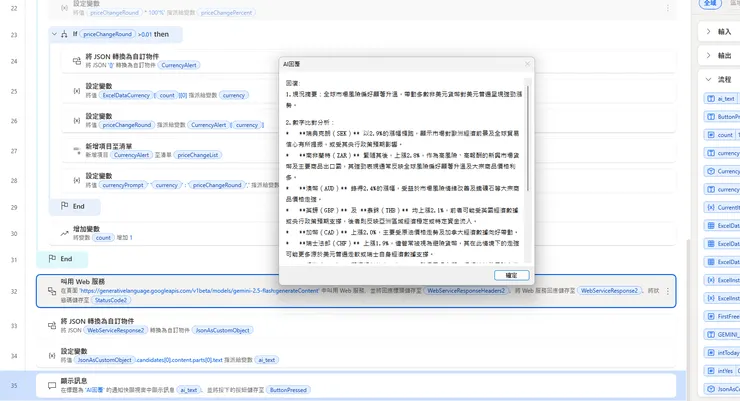Click JSON convert icon on line 33
This screenshot has width=740, height=401.
pos(52,326)
